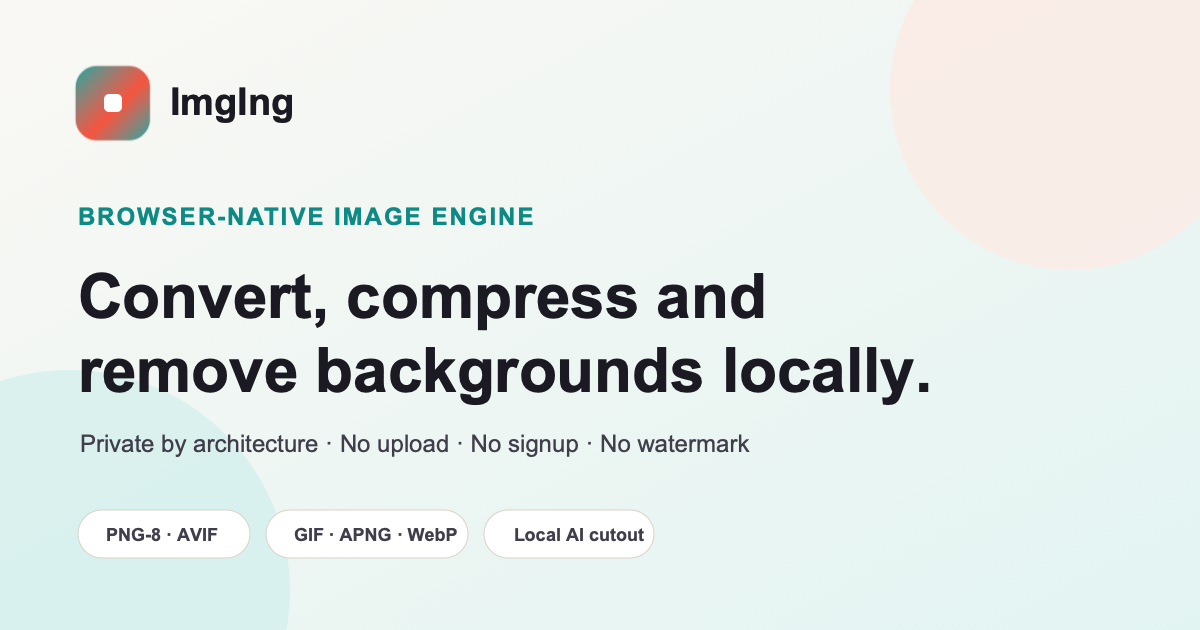Click the headline line "remove backgrounds locally."

(505, 374)
